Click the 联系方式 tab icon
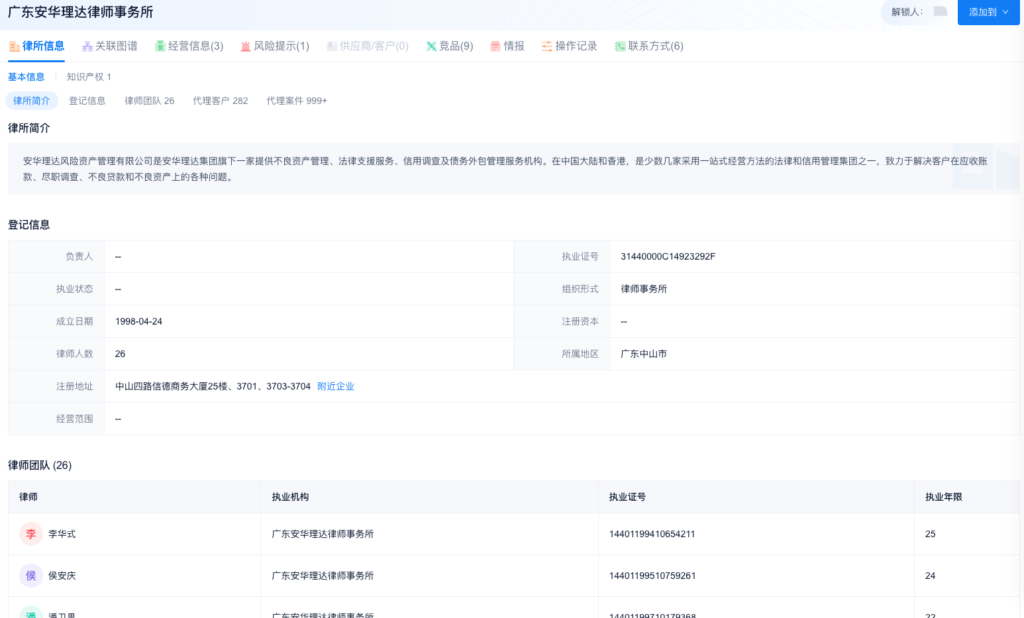The image size is (1024, 618). point(620,46)
